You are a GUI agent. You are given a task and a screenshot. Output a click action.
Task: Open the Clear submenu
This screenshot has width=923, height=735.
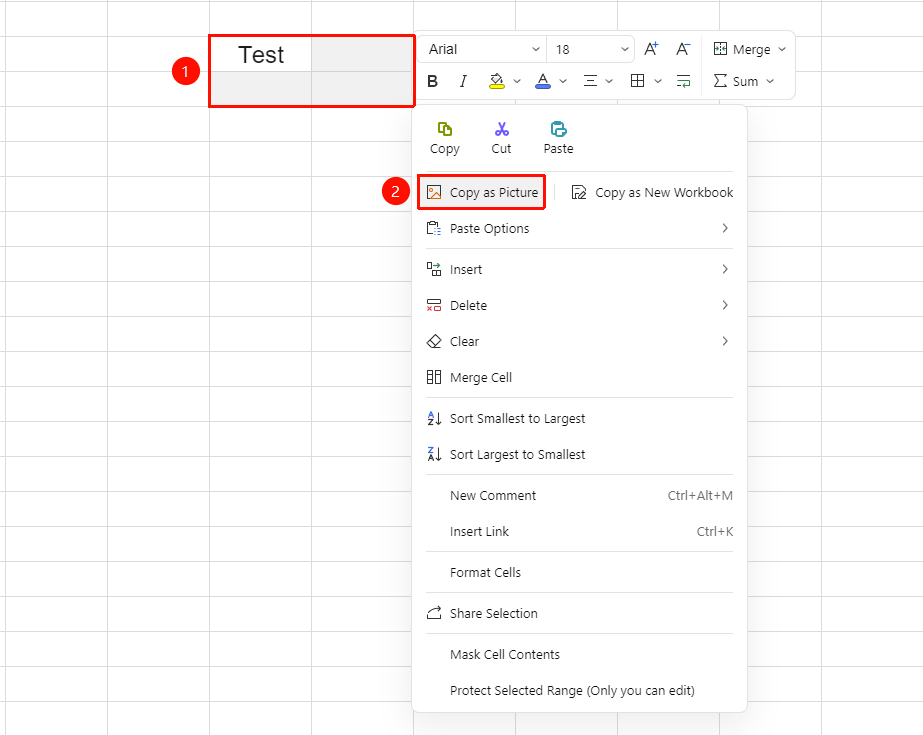579,341
